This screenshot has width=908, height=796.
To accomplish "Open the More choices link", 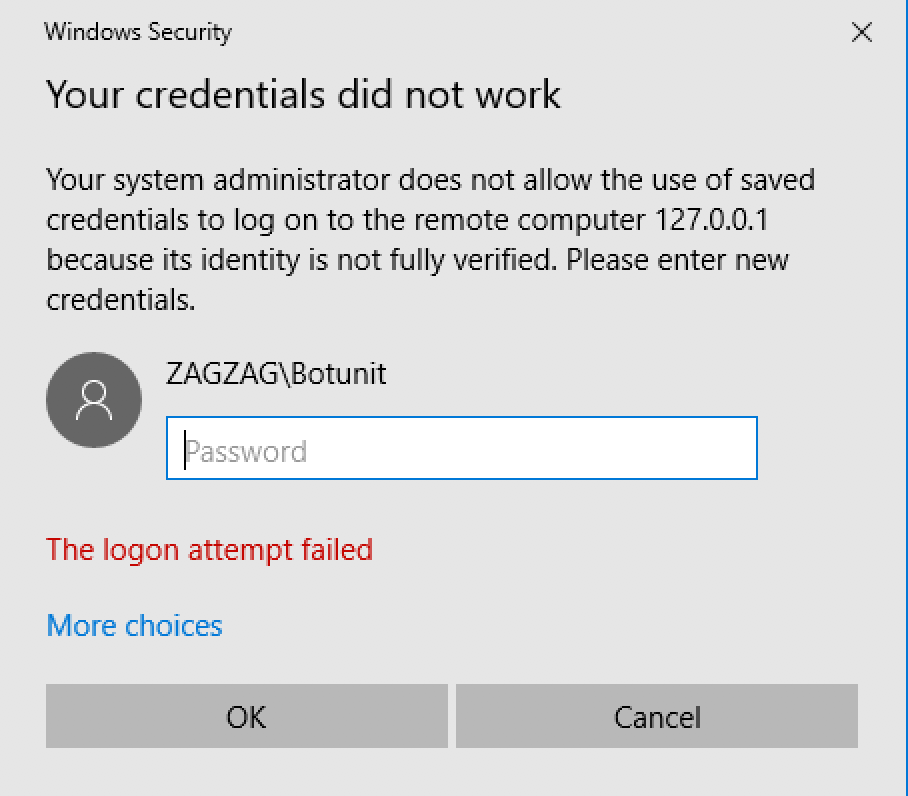I will point(134,626).
